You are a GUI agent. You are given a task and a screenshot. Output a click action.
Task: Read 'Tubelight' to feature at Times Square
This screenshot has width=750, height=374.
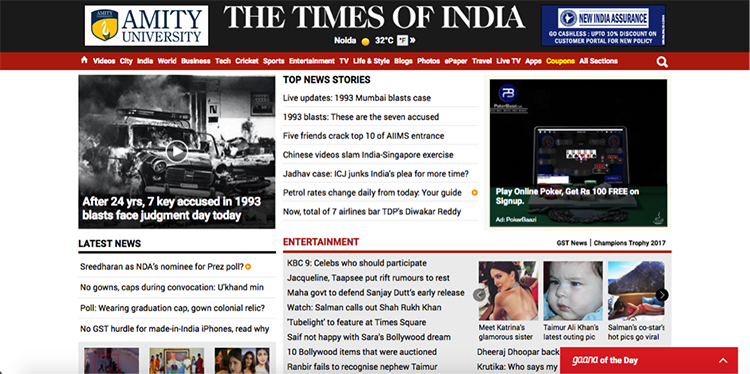coord(356,322)
